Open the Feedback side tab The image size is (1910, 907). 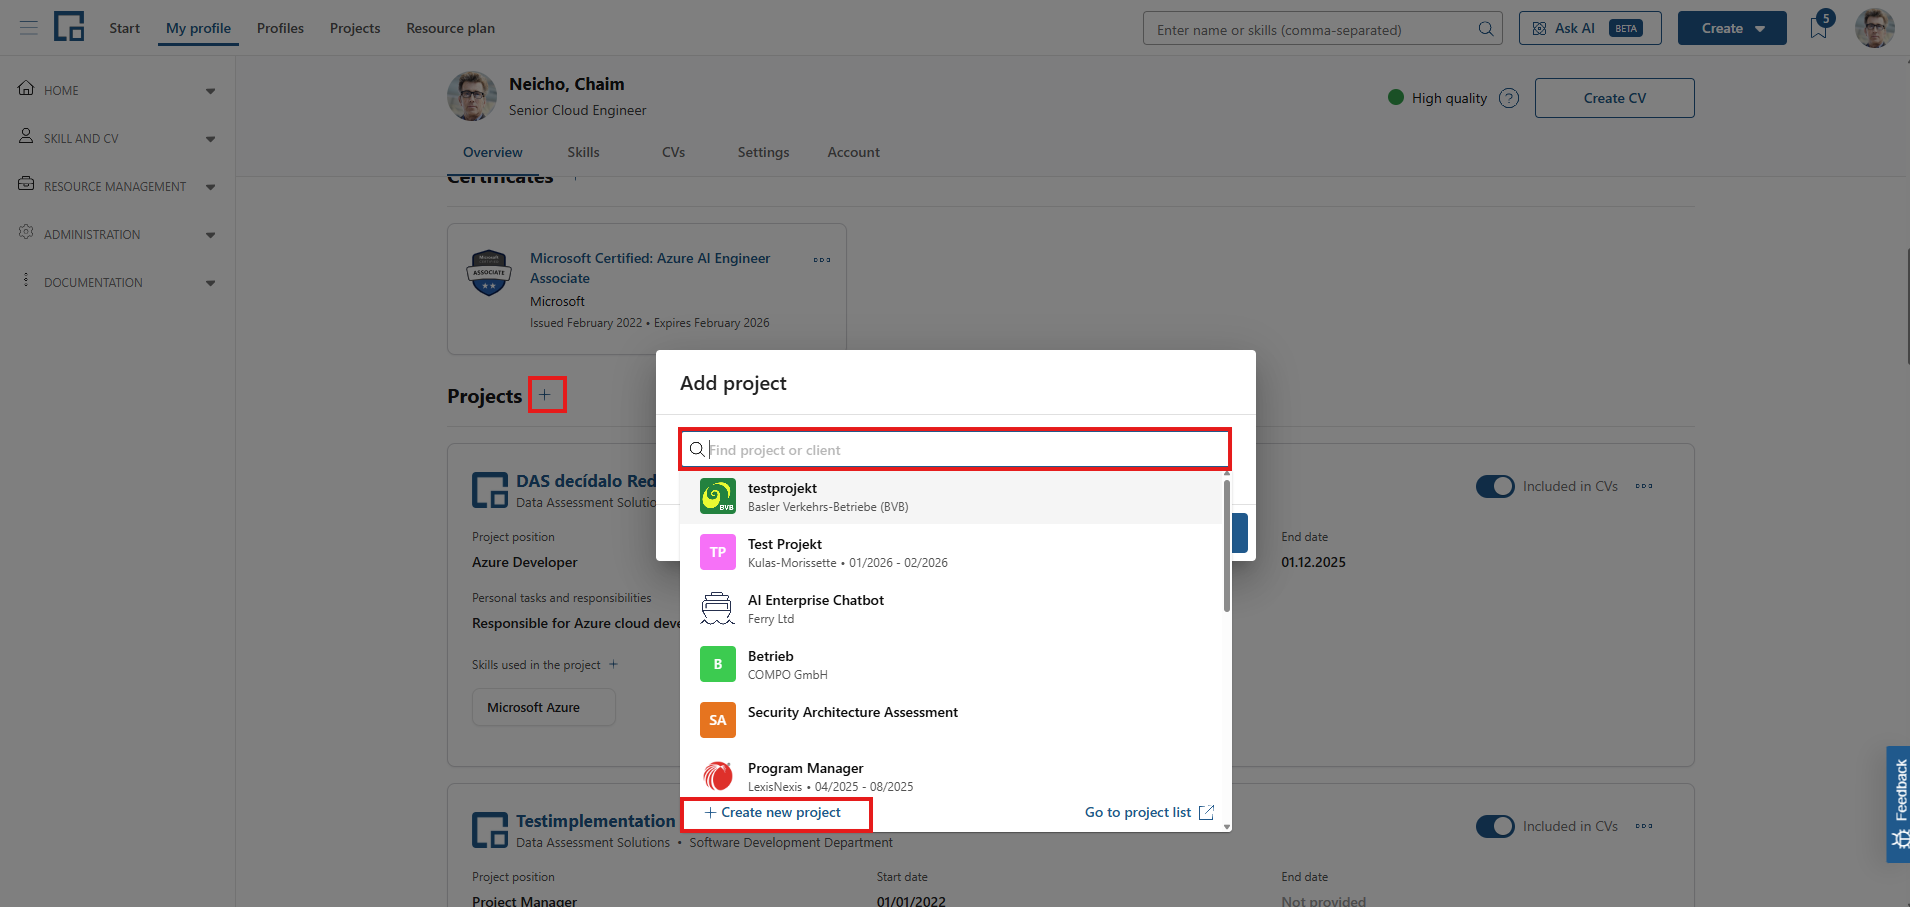[1898, 804]
